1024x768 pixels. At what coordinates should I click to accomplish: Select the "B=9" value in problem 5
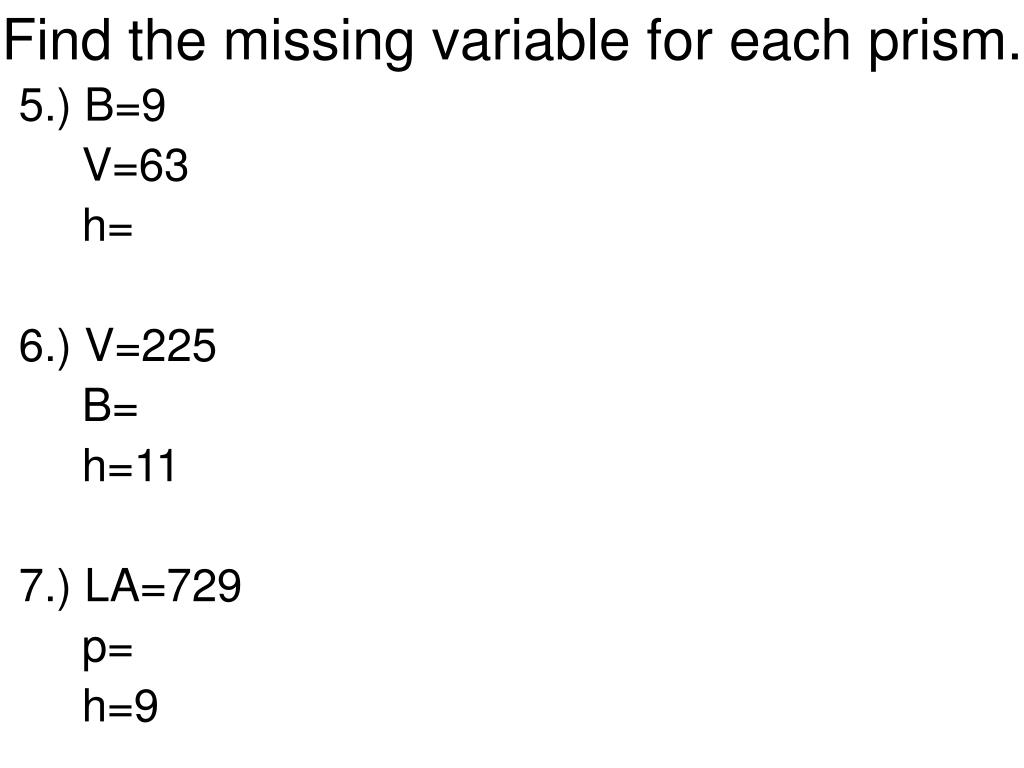125,108
